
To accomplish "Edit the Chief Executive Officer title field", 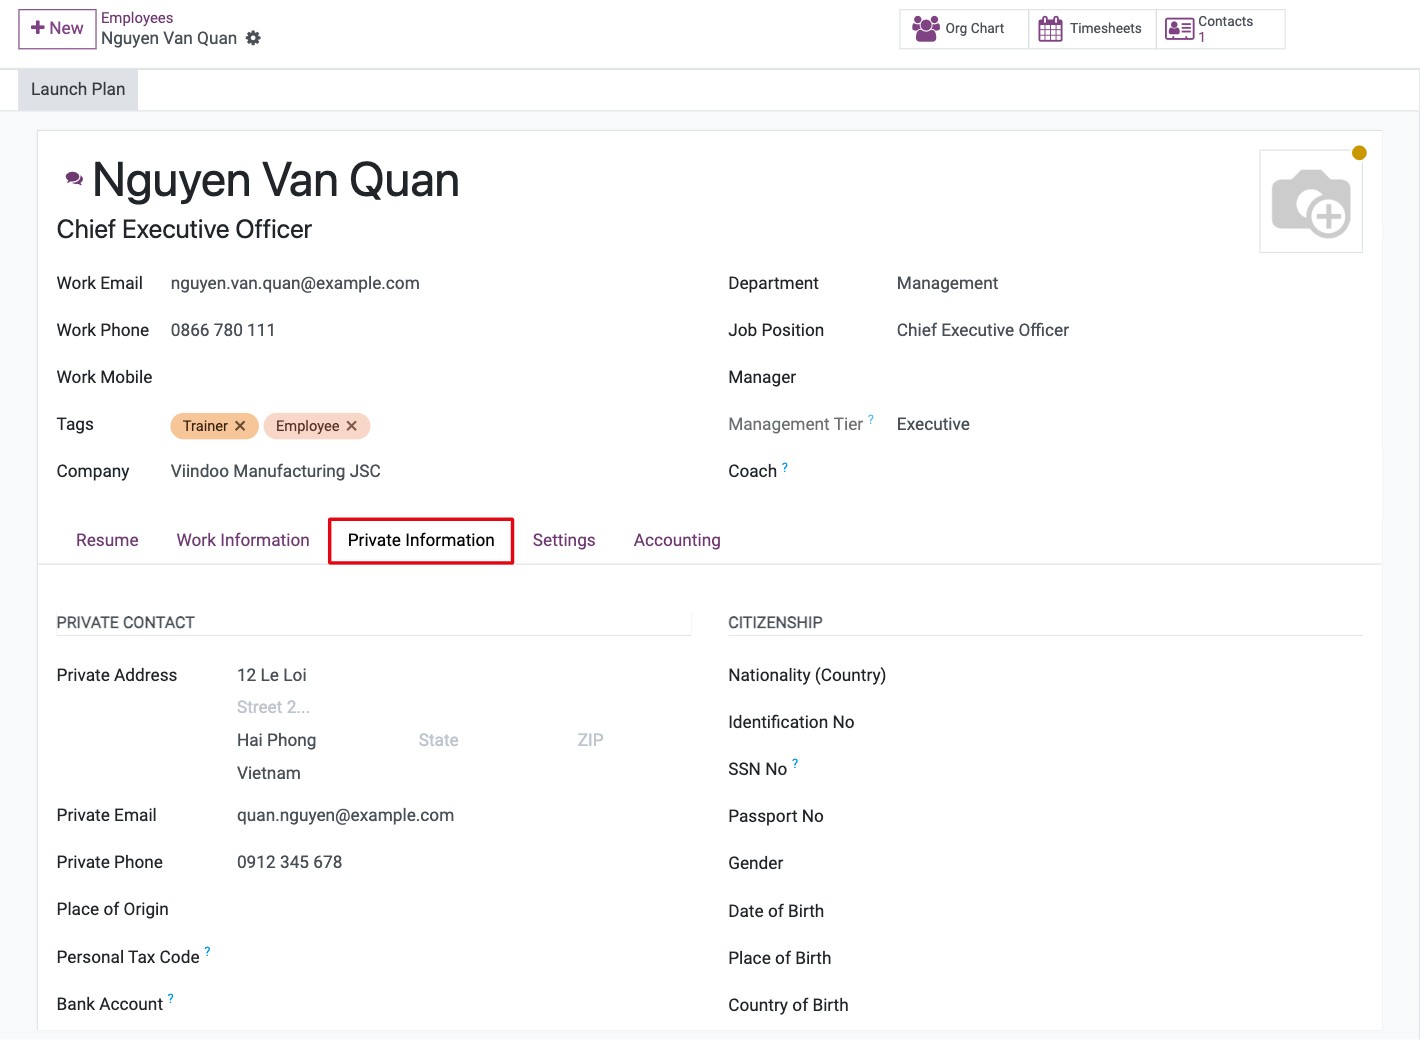I will 184,230.
